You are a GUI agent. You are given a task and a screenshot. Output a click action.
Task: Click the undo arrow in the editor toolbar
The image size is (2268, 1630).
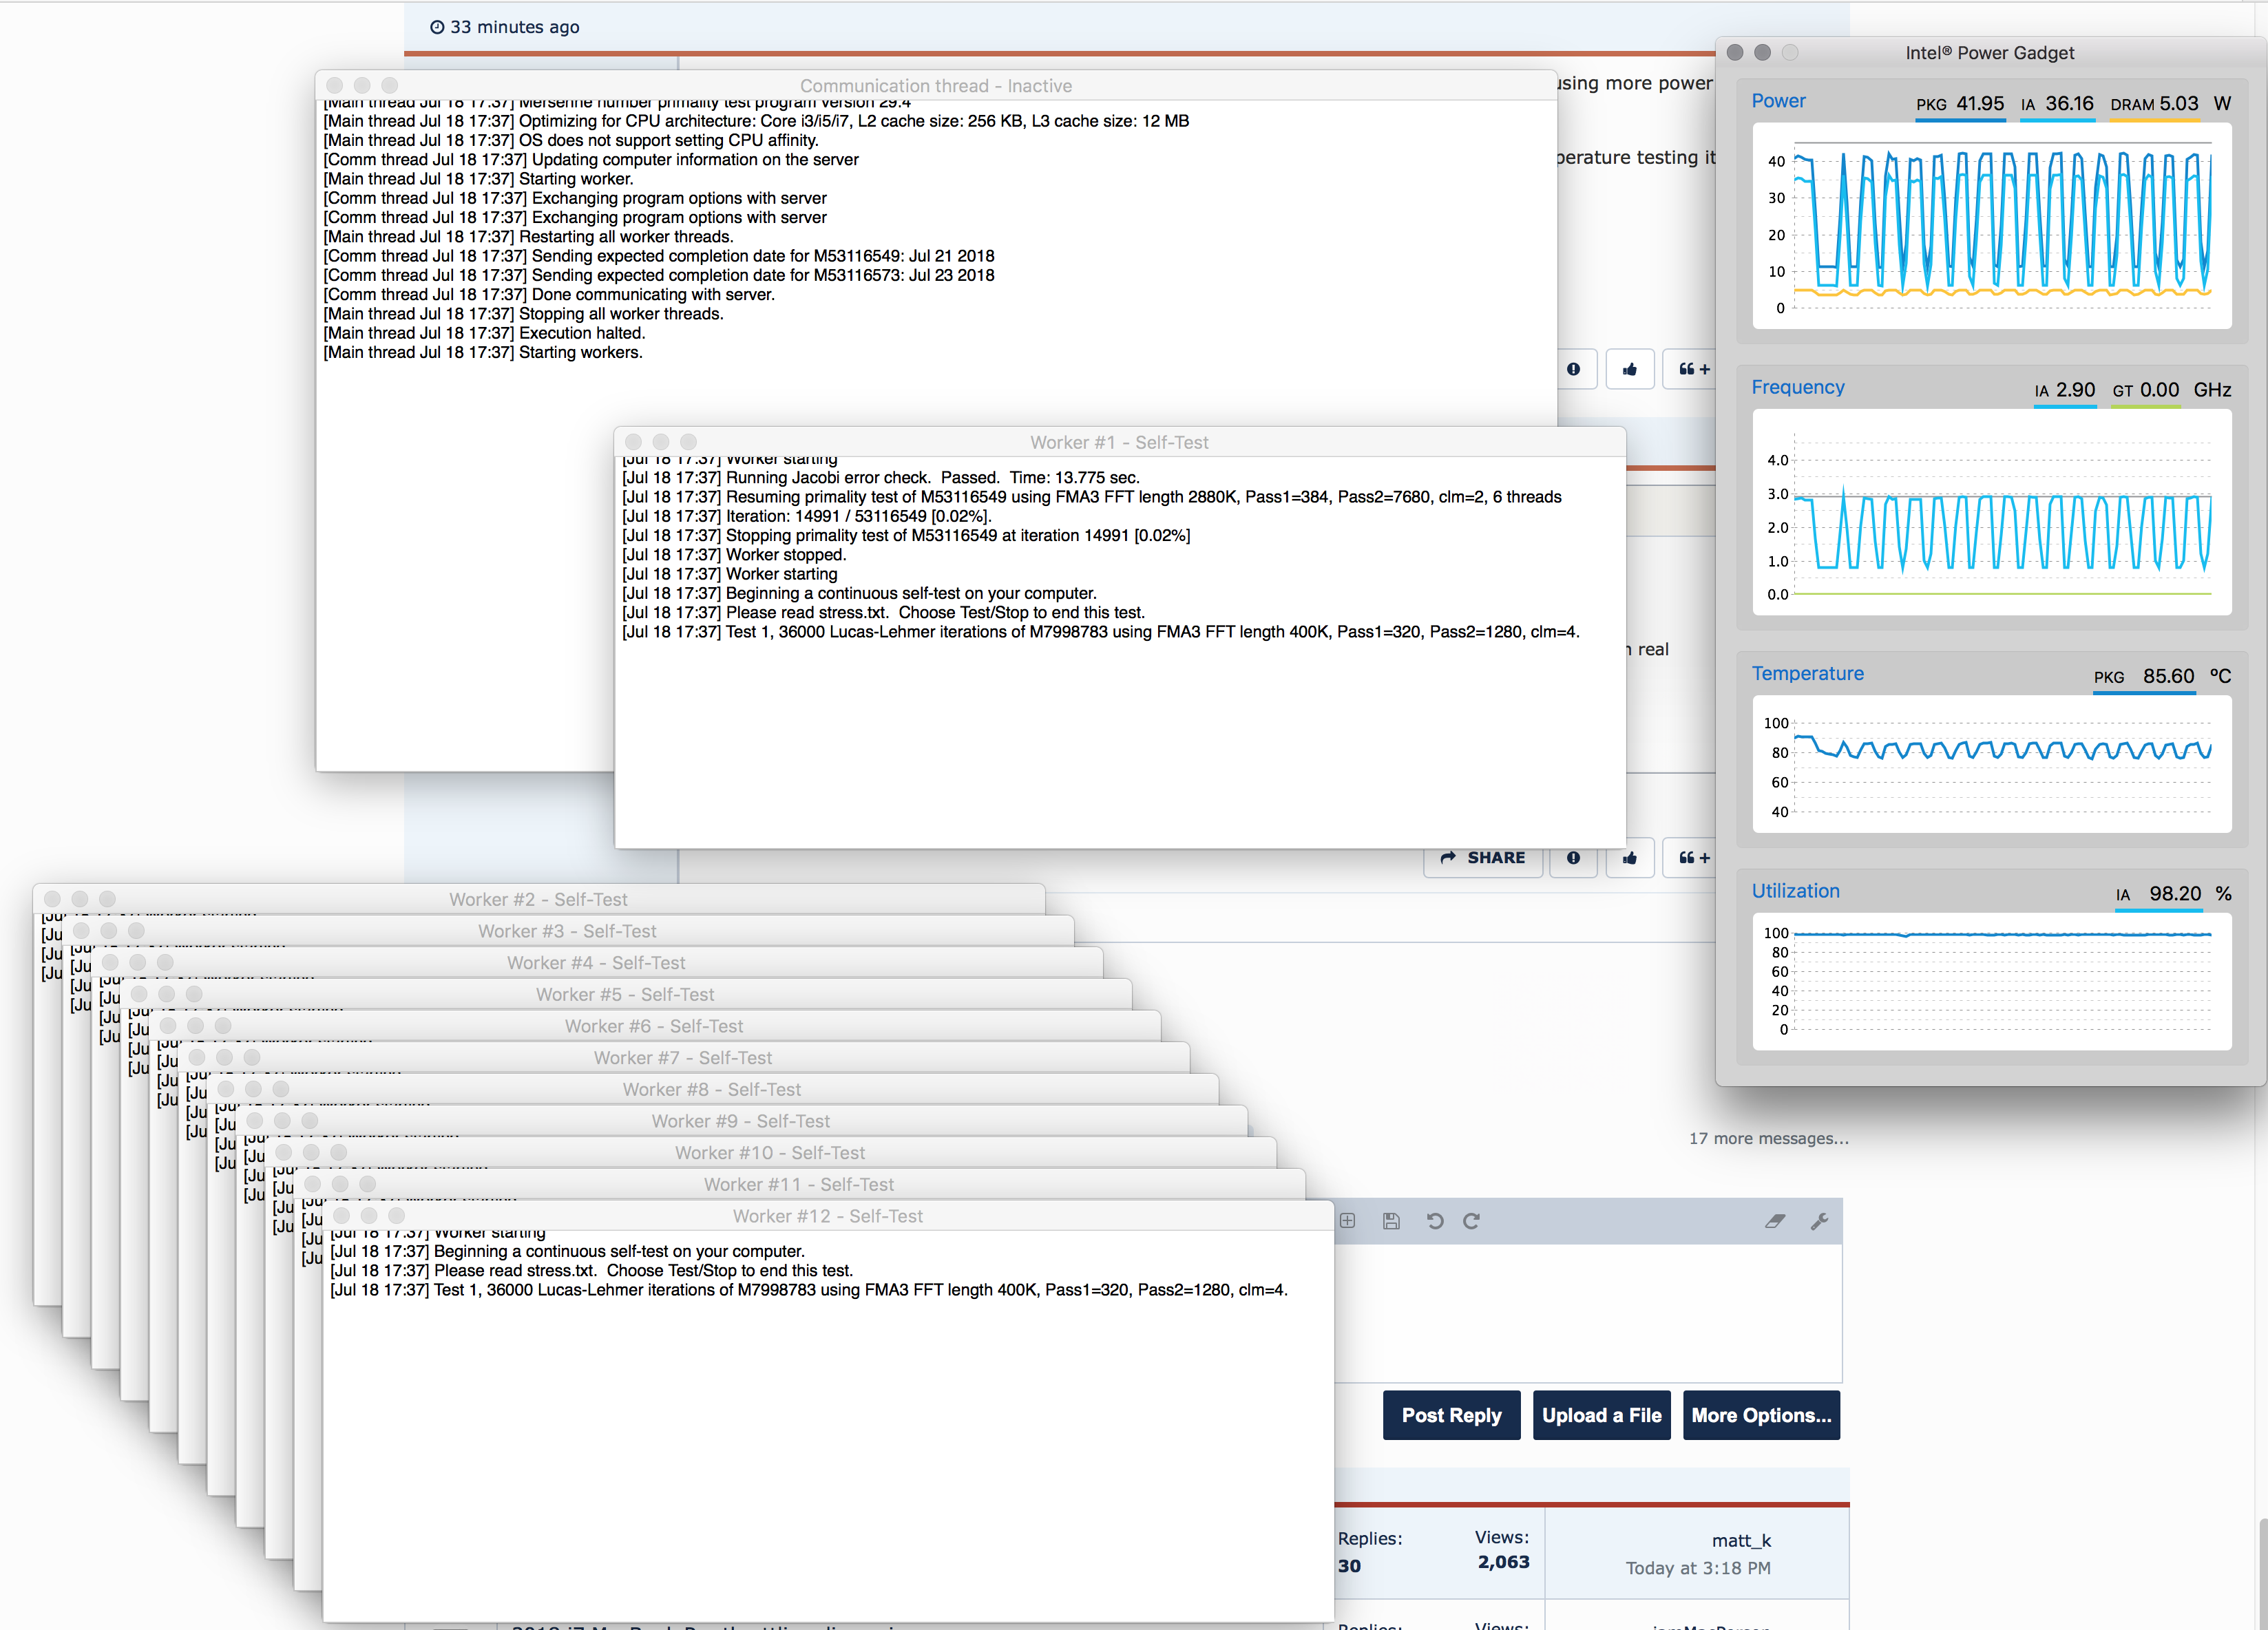pos(1434,1220)
